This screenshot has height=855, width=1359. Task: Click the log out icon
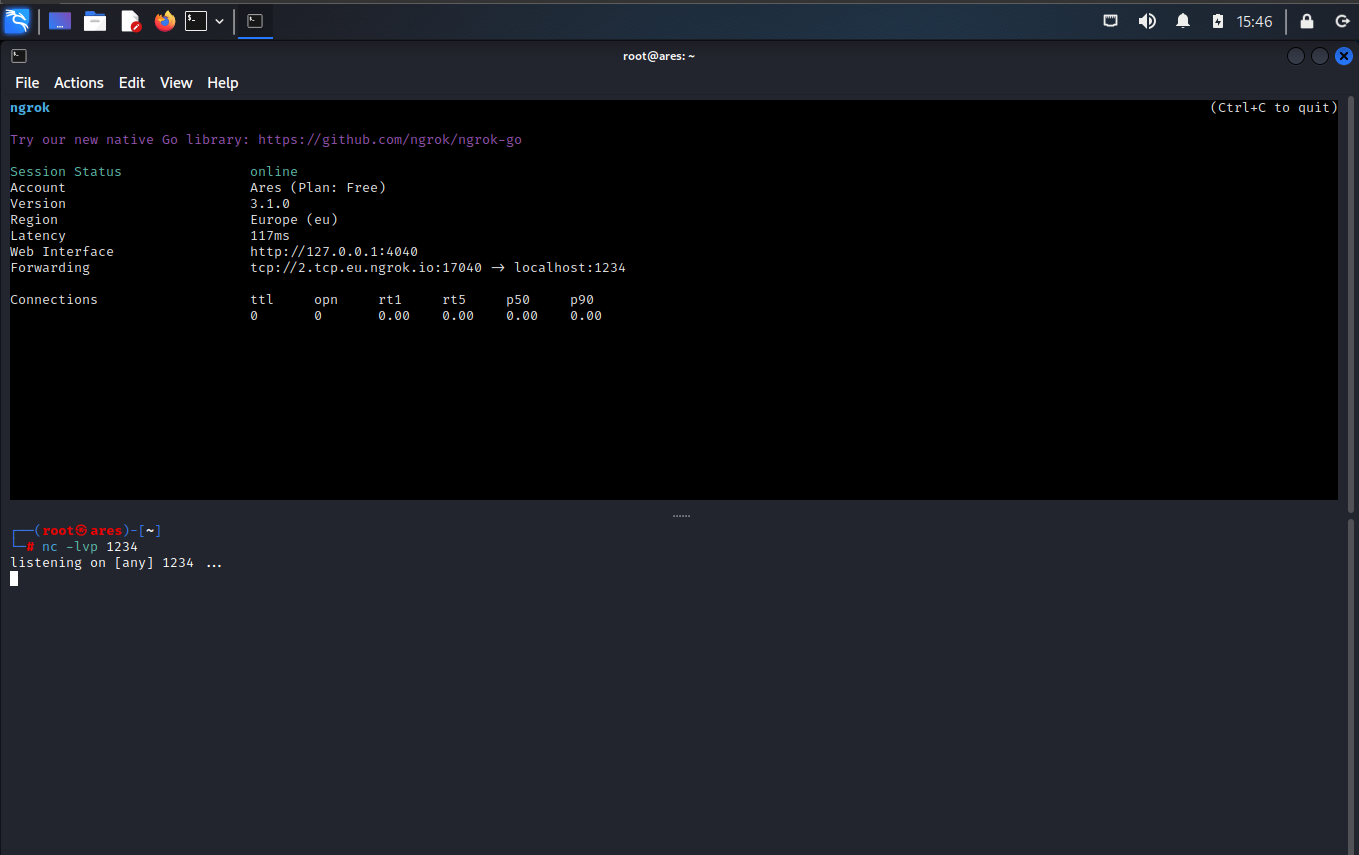click(x=1342, y=21)
